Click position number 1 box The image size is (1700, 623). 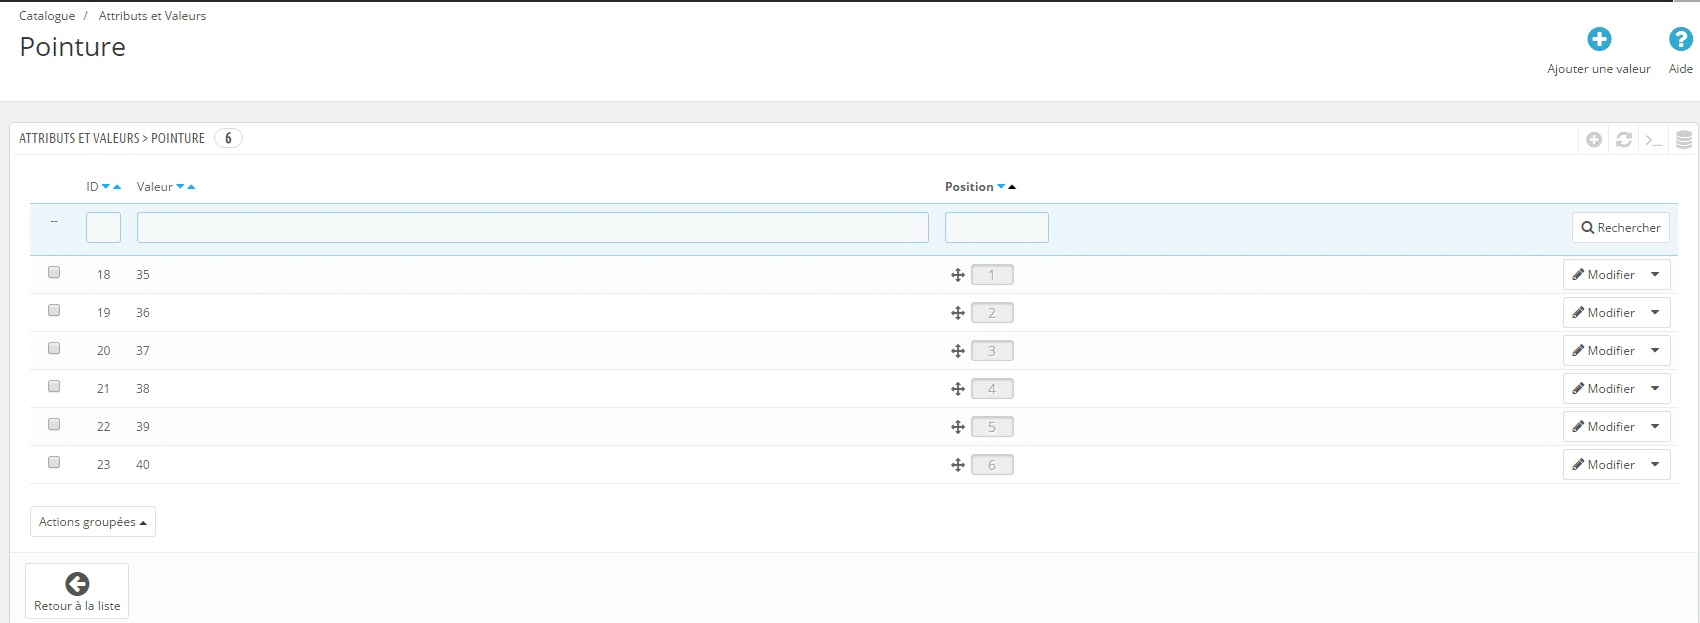(992, 275)
